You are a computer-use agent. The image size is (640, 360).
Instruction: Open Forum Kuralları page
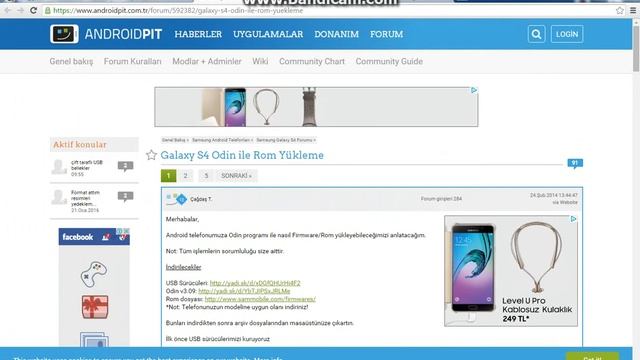pos(133,62)
